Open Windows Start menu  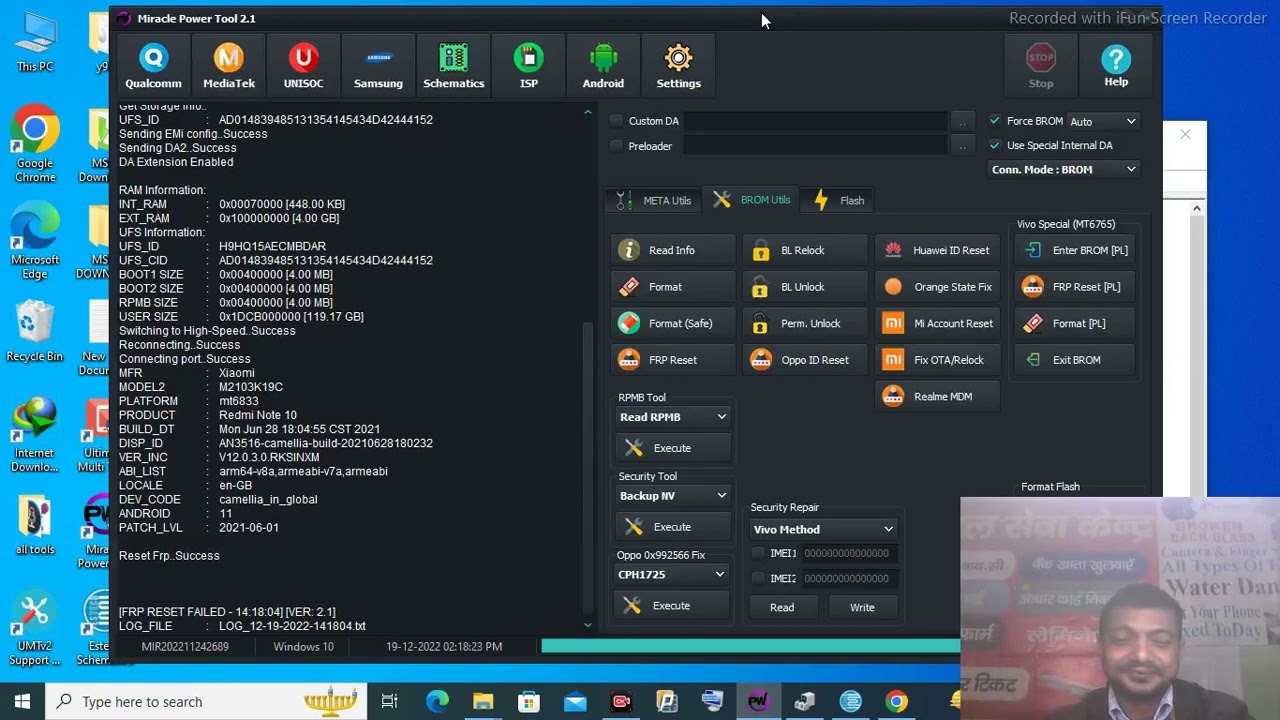coord(22,701)
